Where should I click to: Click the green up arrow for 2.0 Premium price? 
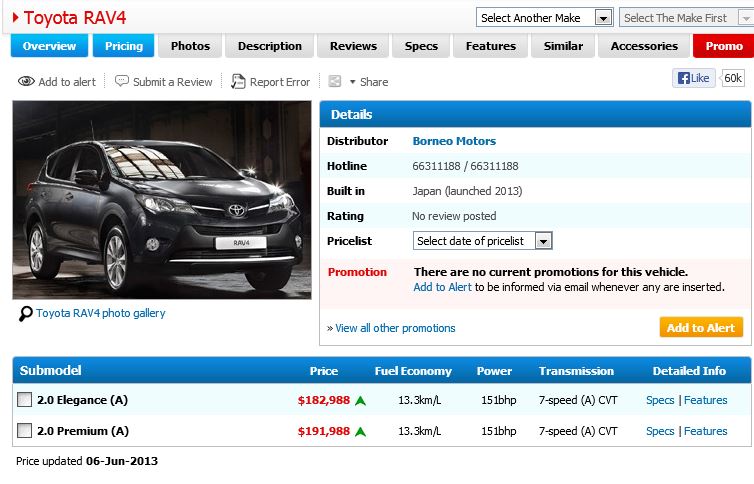pos(360,432)
